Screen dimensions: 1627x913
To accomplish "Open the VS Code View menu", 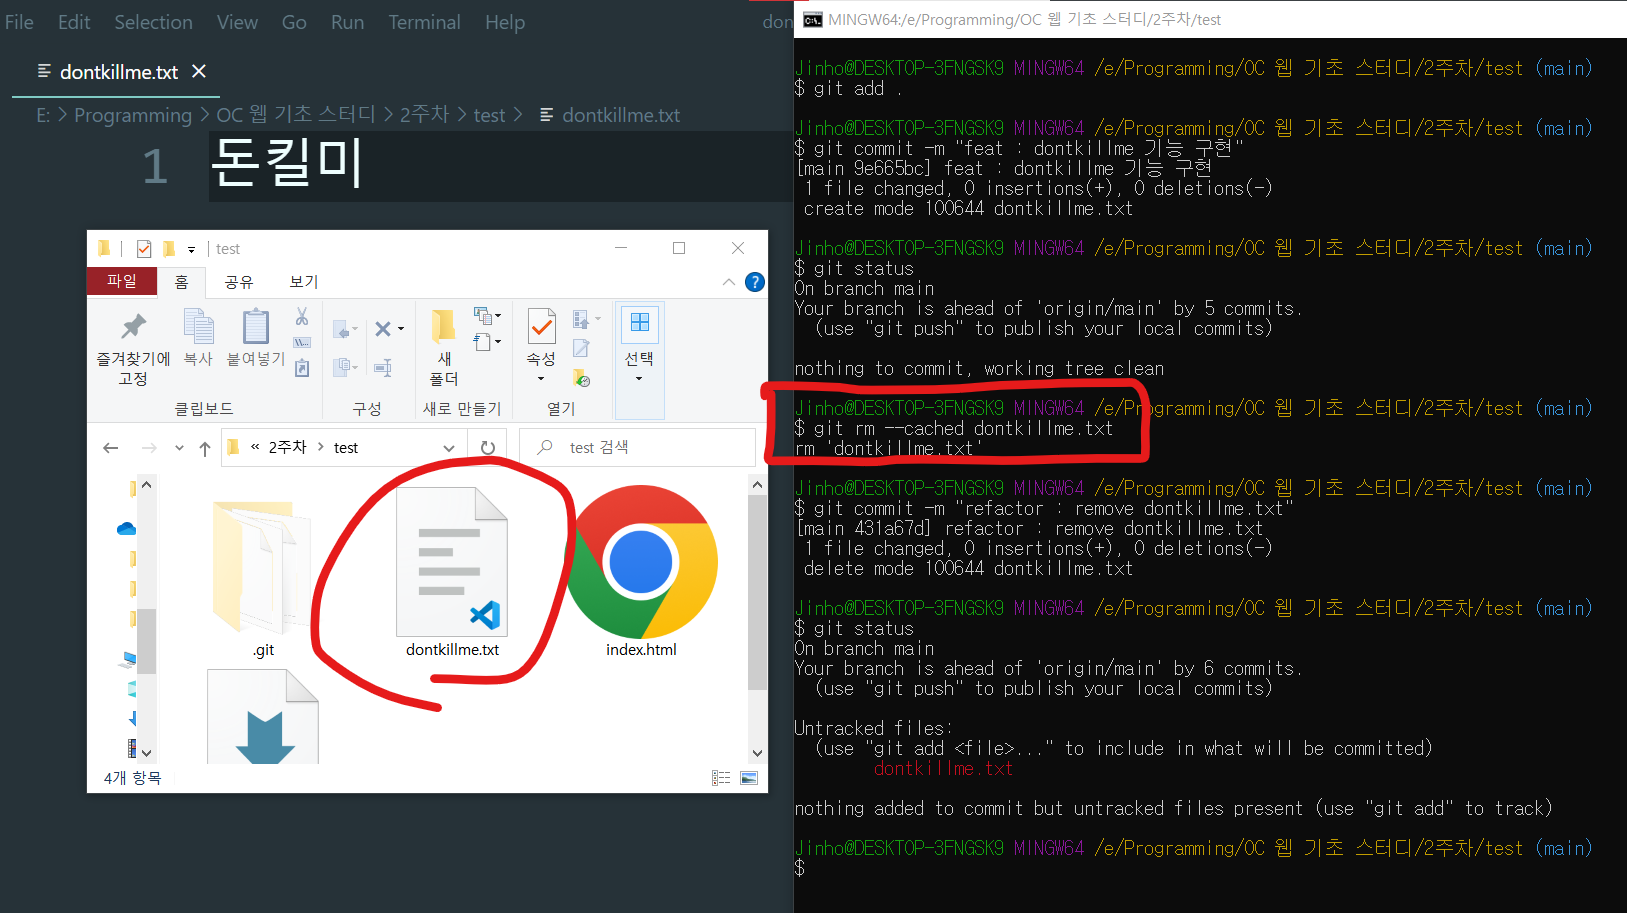I will [x=237, y=22].
